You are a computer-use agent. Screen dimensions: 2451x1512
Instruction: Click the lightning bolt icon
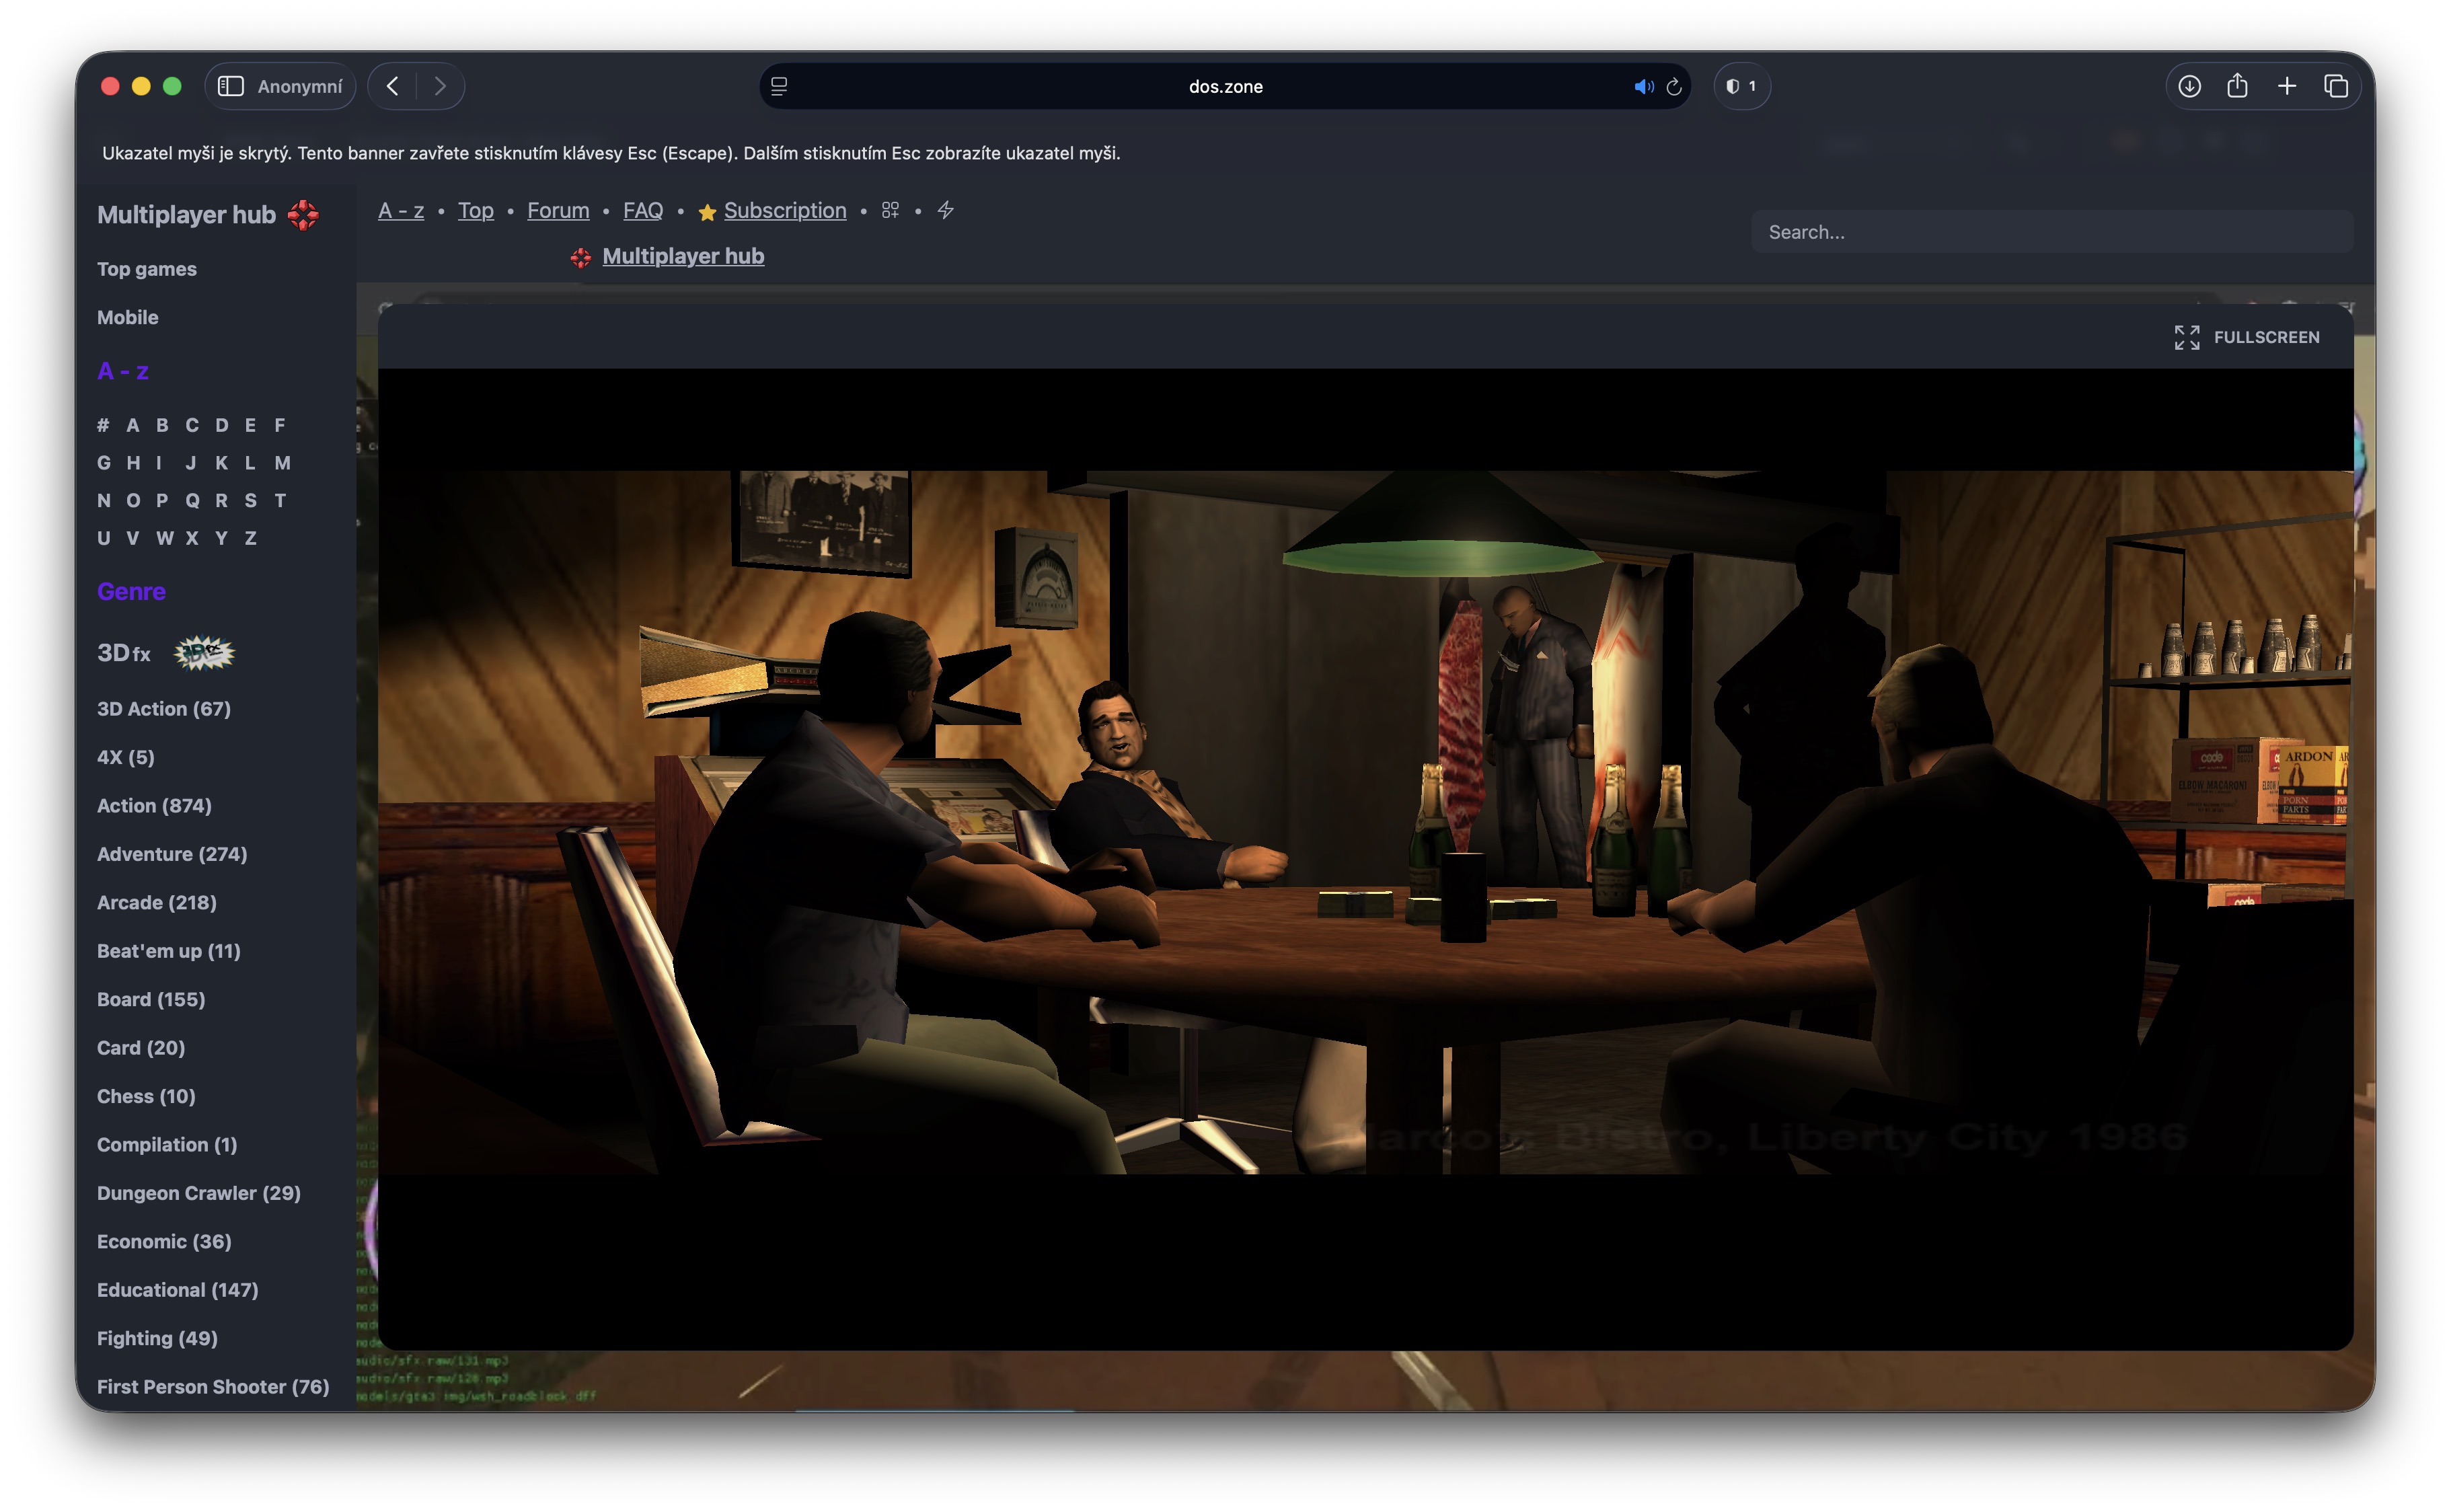point(945,210)
